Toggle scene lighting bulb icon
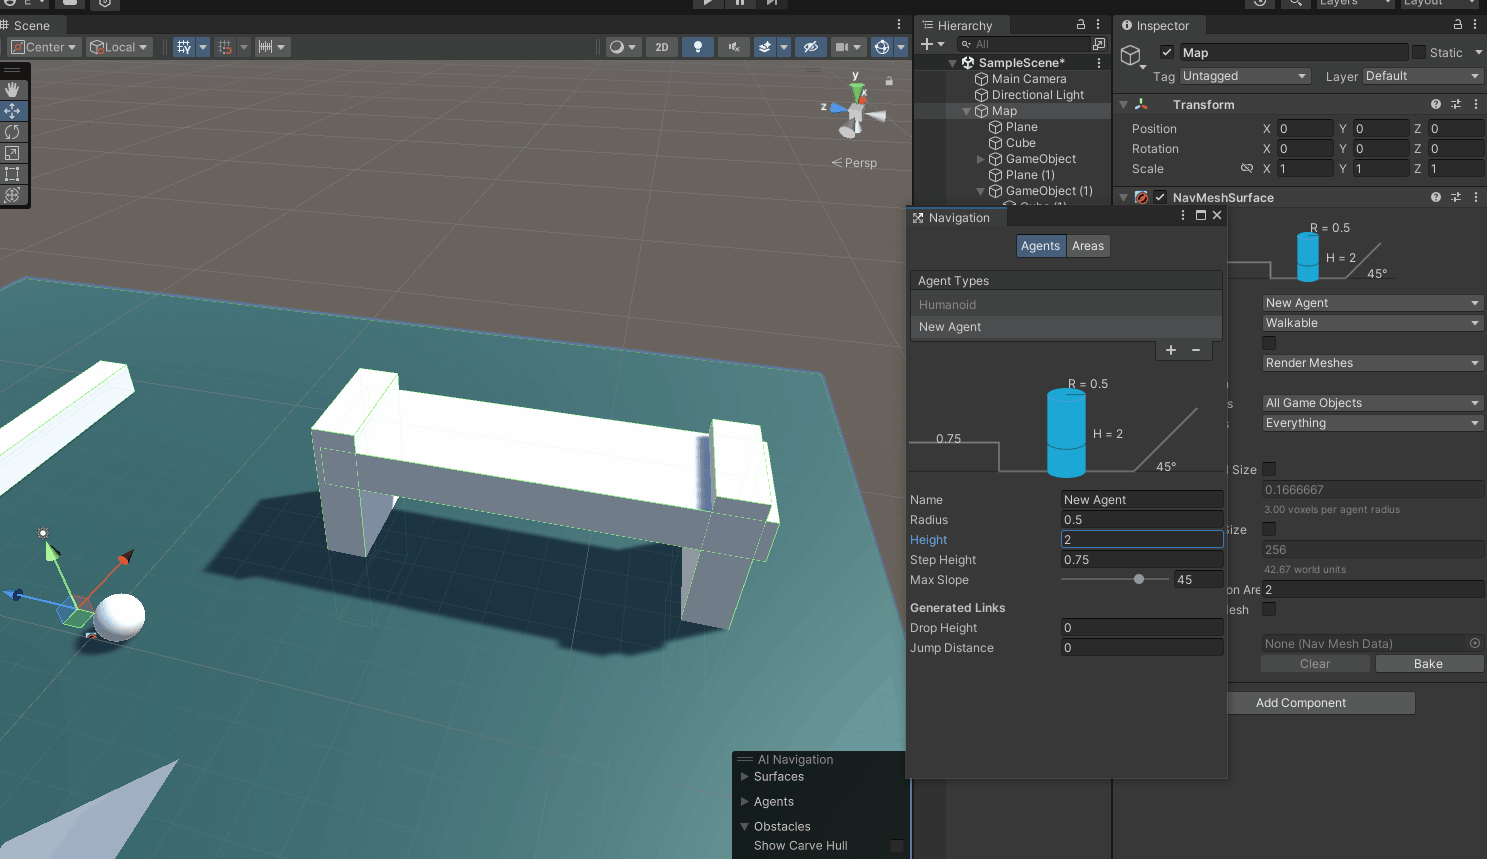 tap(698, 47)
